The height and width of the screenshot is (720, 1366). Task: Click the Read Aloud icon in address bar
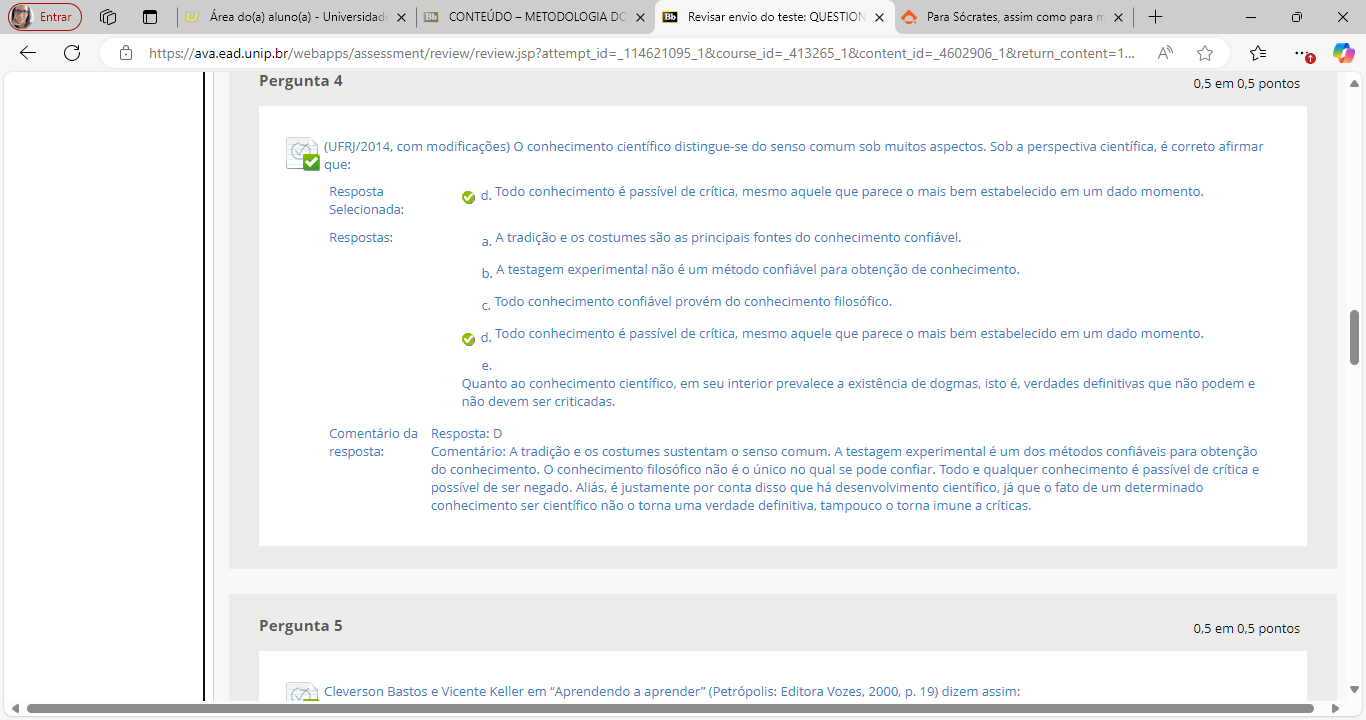click(x=1165, y=53)
